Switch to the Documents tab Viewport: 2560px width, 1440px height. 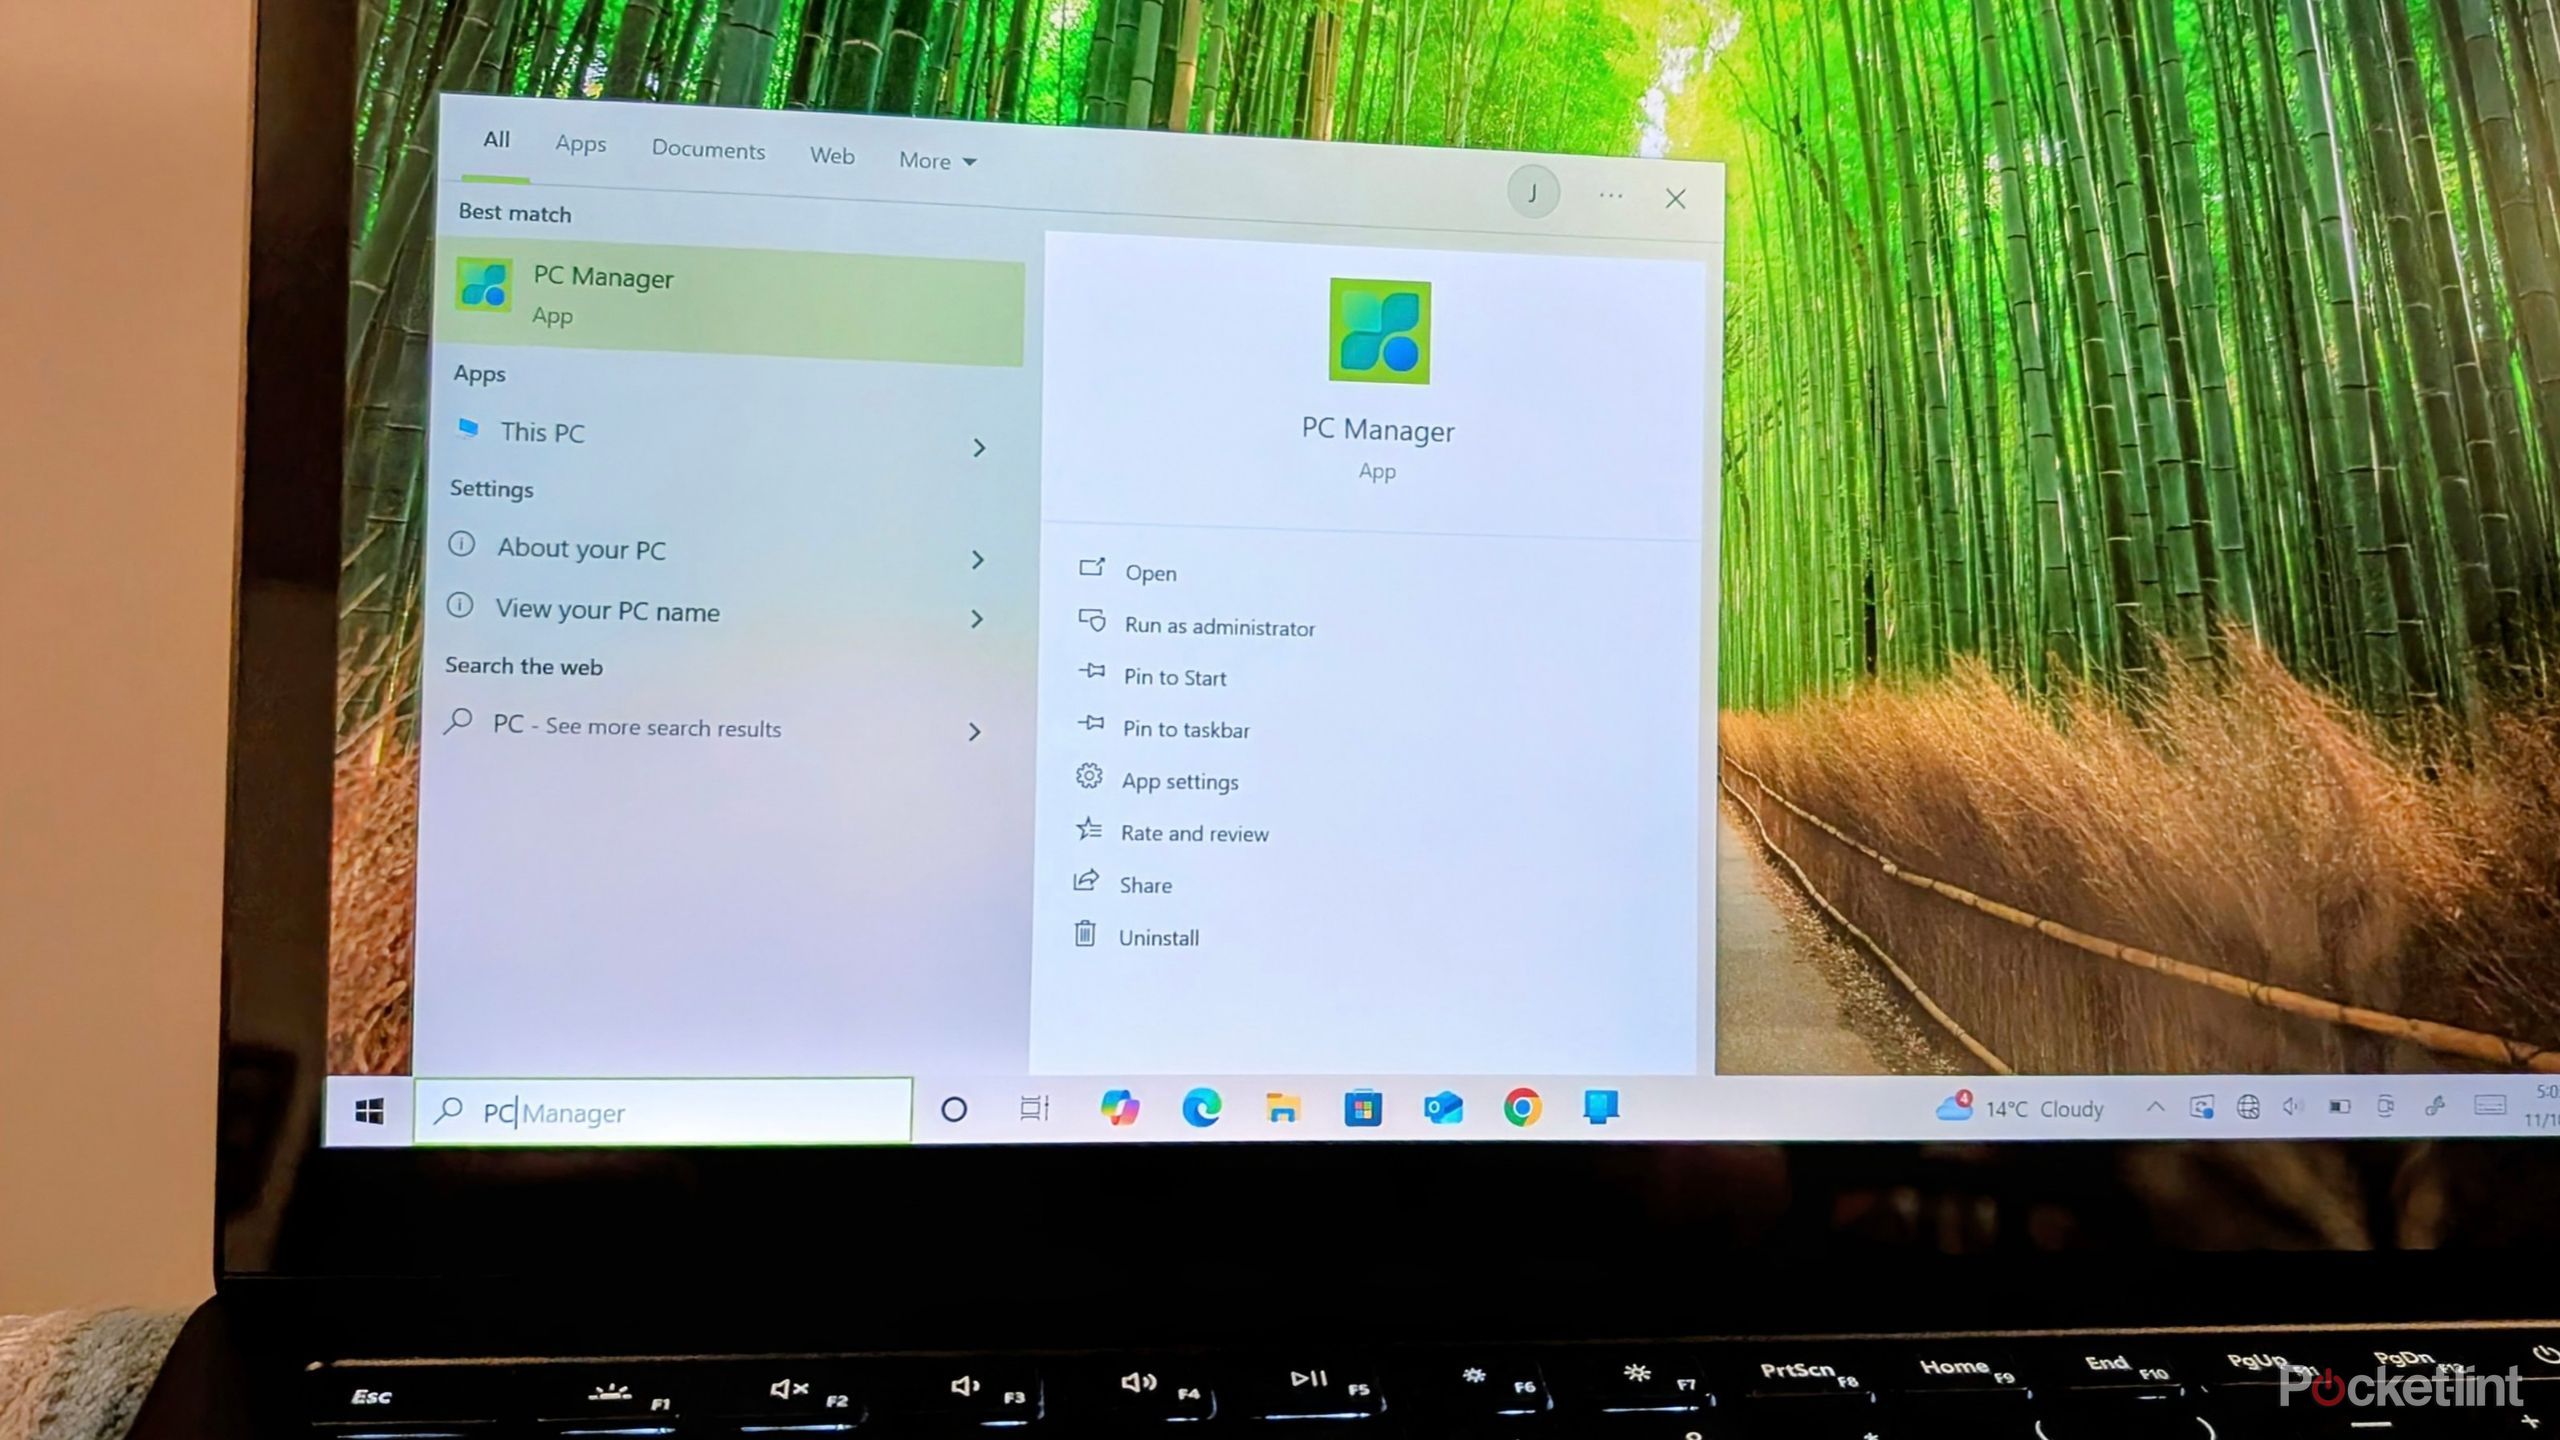(x=708, y=150)
